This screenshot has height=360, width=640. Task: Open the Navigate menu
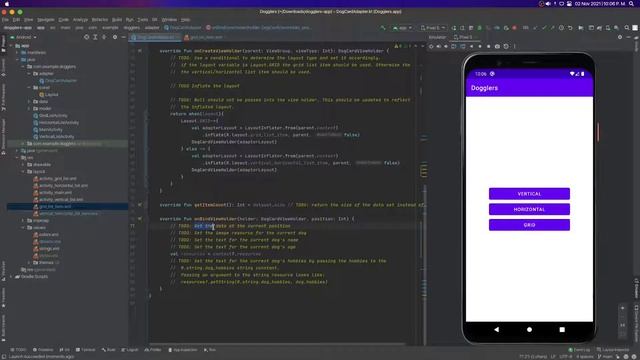46,20
